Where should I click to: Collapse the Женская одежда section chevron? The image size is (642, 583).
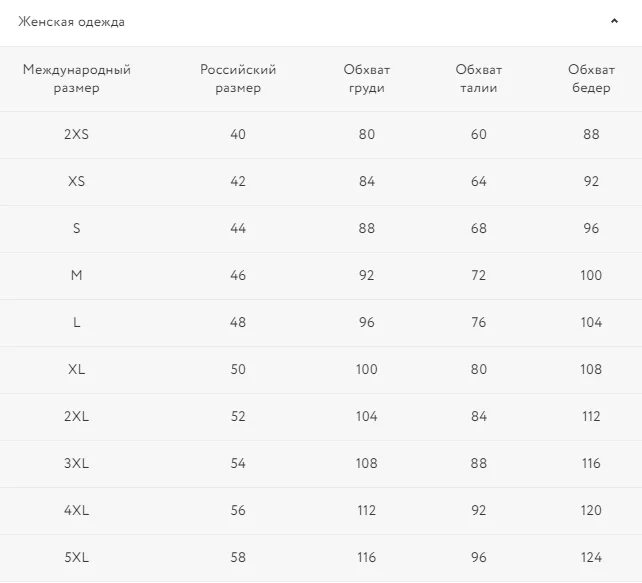click(x=614, y=21)
